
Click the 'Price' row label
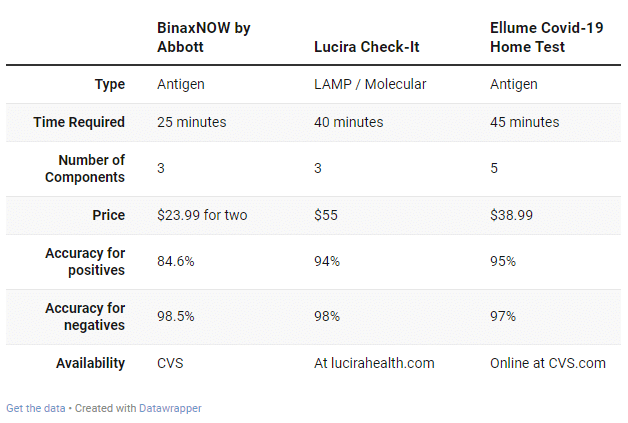pyautogui.click(x=108, y=215)
